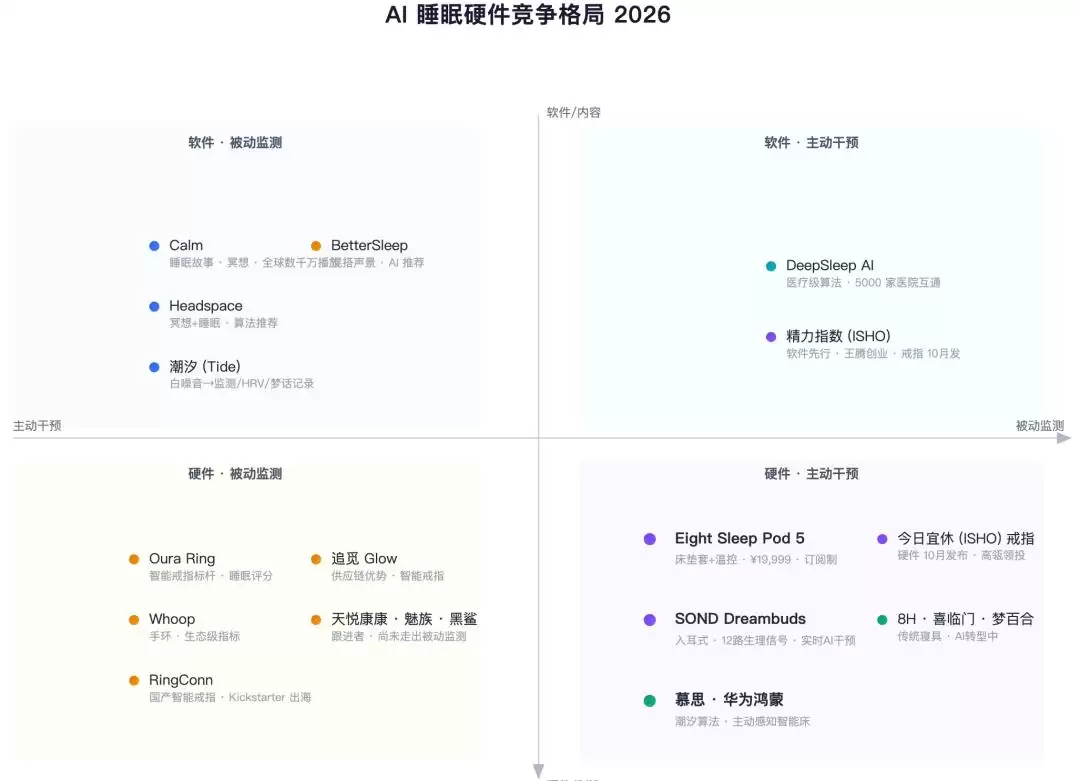Click the 今日宜休 (ISHO) 戒指 label
1080x781 pixels.
click(x=966, y=539)
